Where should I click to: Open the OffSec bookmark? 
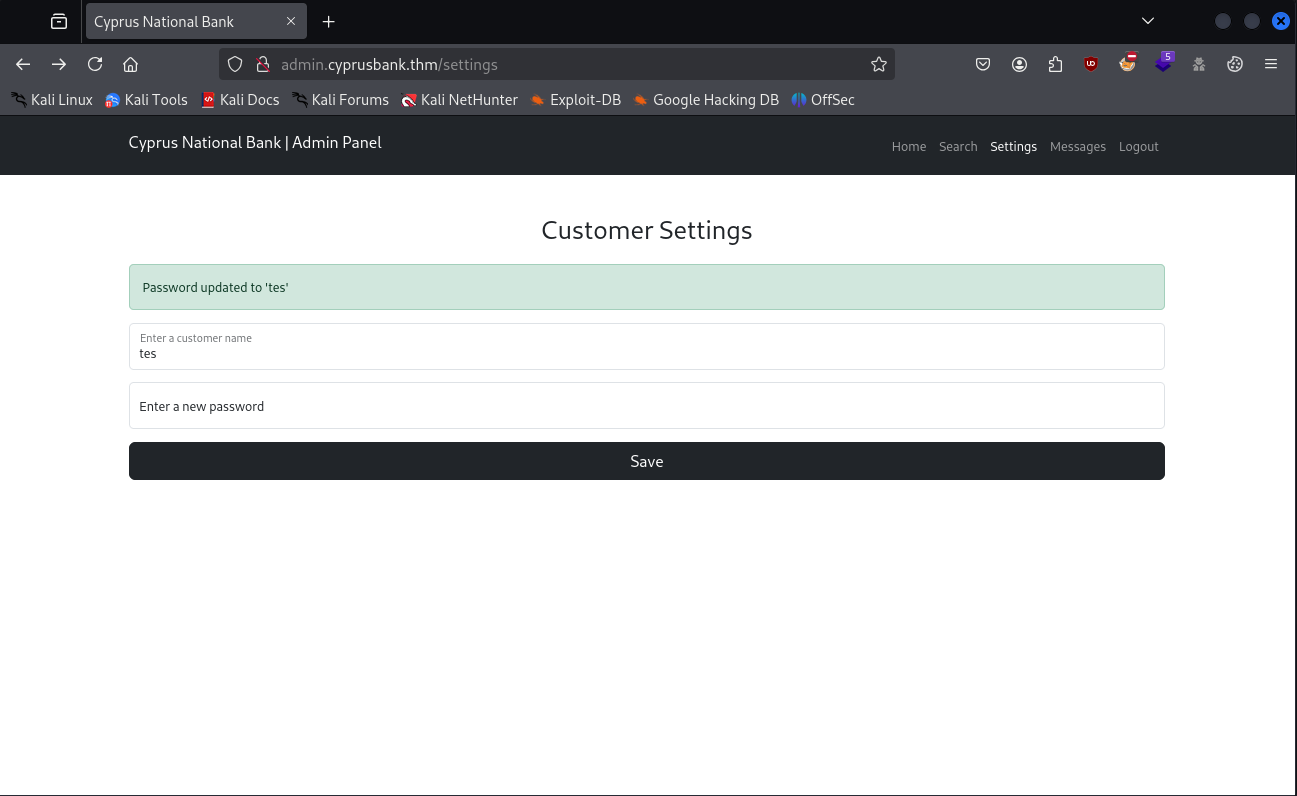(x=823, y=100)
